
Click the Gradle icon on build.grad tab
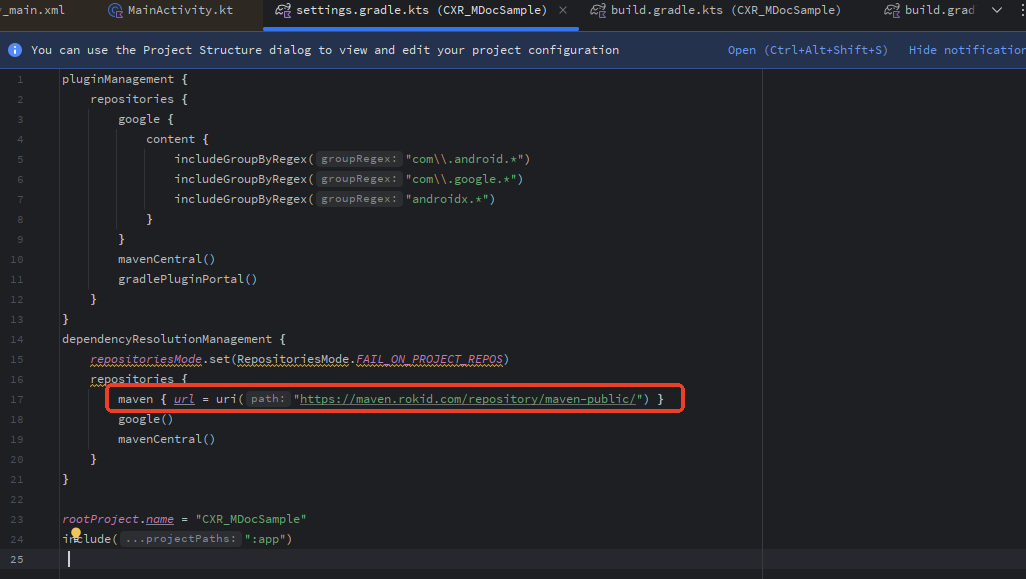892,10
